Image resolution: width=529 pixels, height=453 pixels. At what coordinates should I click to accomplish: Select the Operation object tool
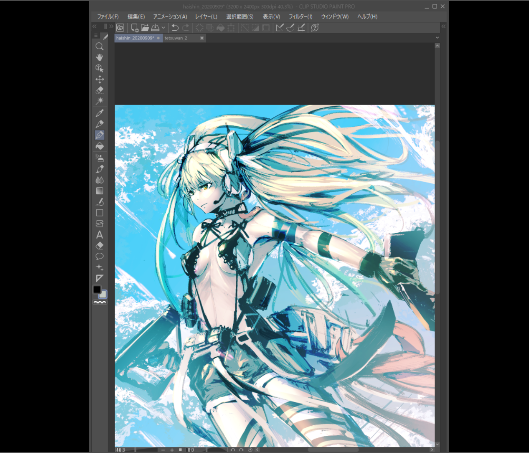99,68
